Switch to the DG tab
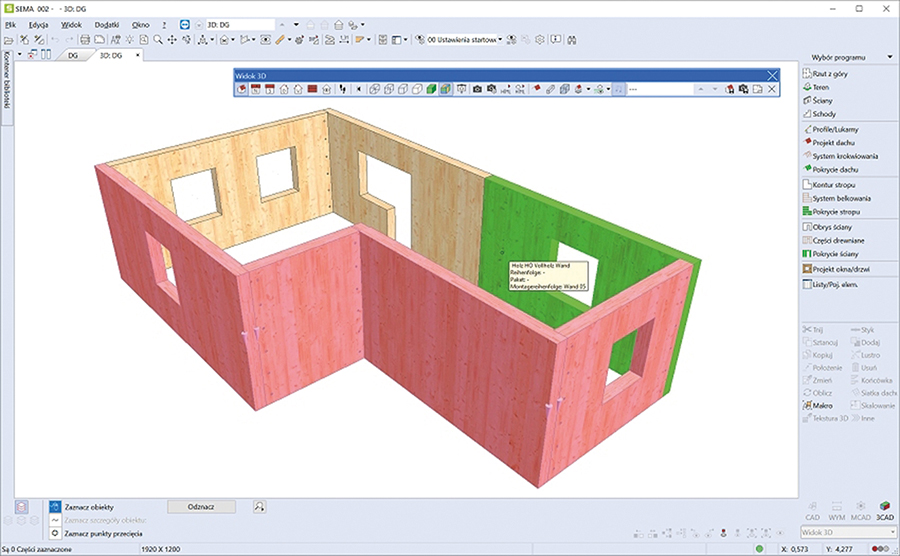Image resolution: width=900 pixels, height=556 pixels. pos(73,56)
